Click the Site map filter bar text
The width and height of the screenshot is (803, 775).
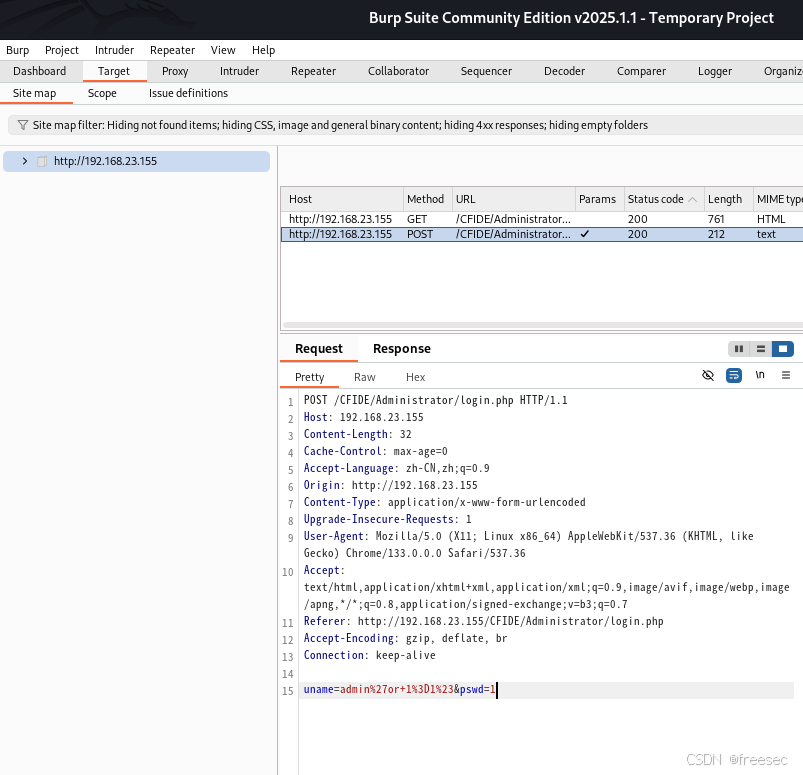click(x=340, y=125)
